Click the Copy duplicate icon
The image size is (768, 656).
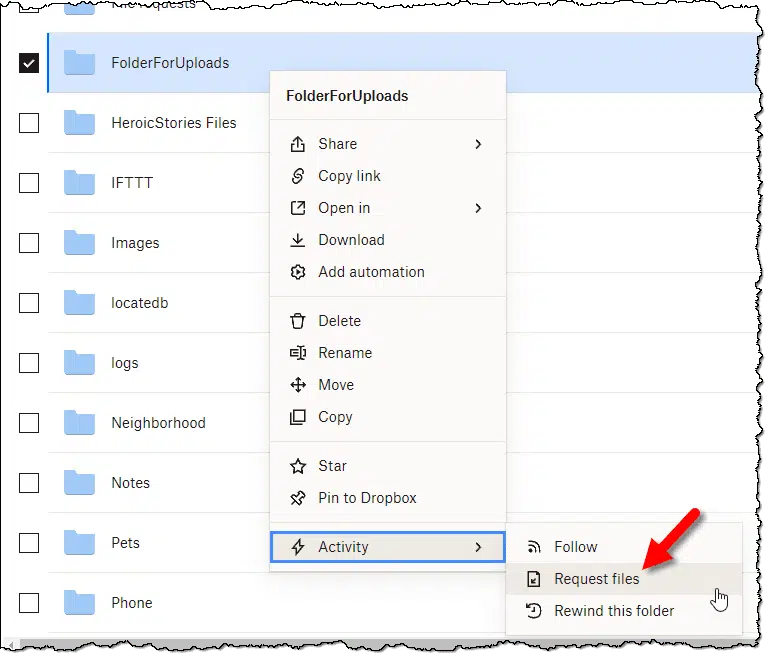[x=298, y=418]
